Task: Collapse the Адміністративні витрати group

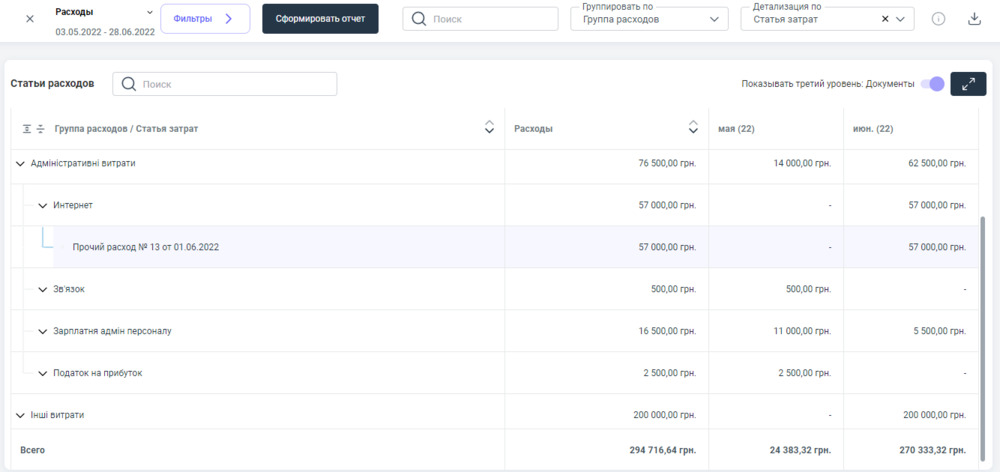Action: (x=20, y=163)
